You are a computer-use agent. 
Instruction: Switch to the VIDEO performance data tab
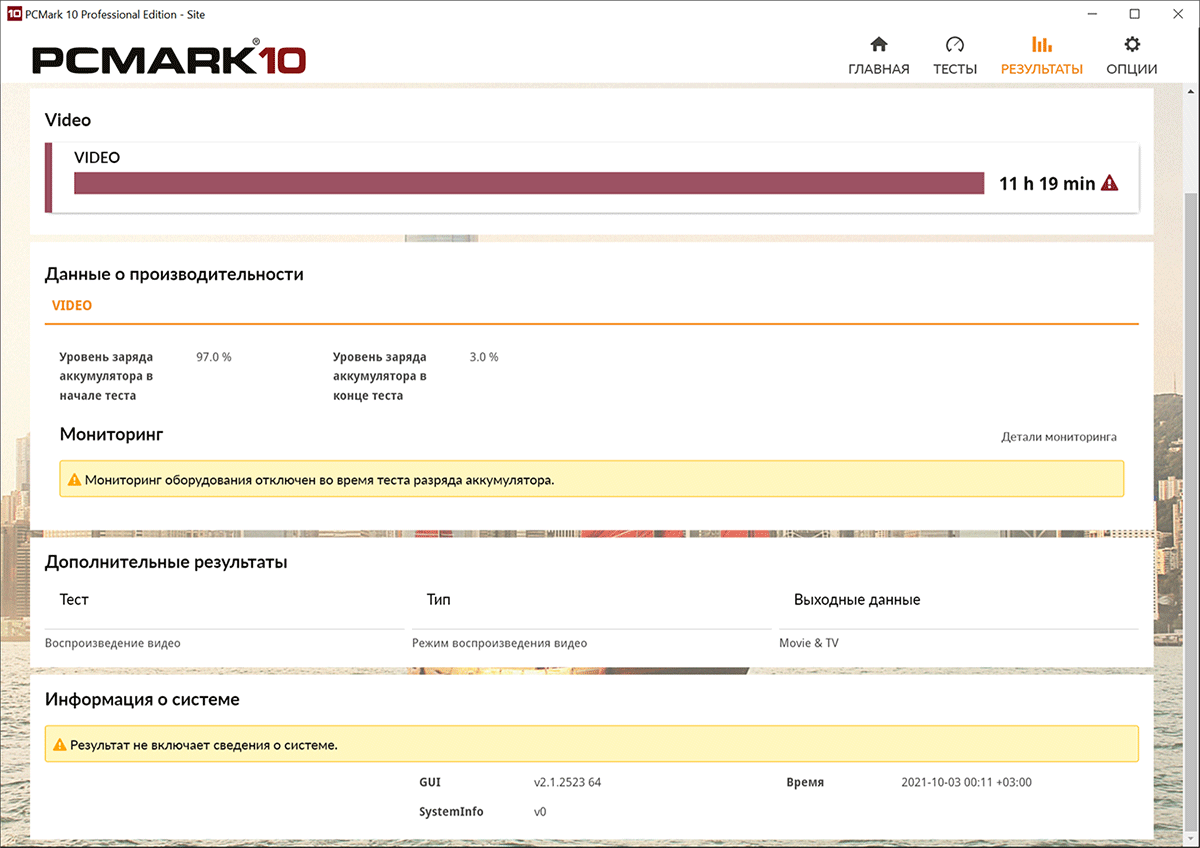(72, 306)
